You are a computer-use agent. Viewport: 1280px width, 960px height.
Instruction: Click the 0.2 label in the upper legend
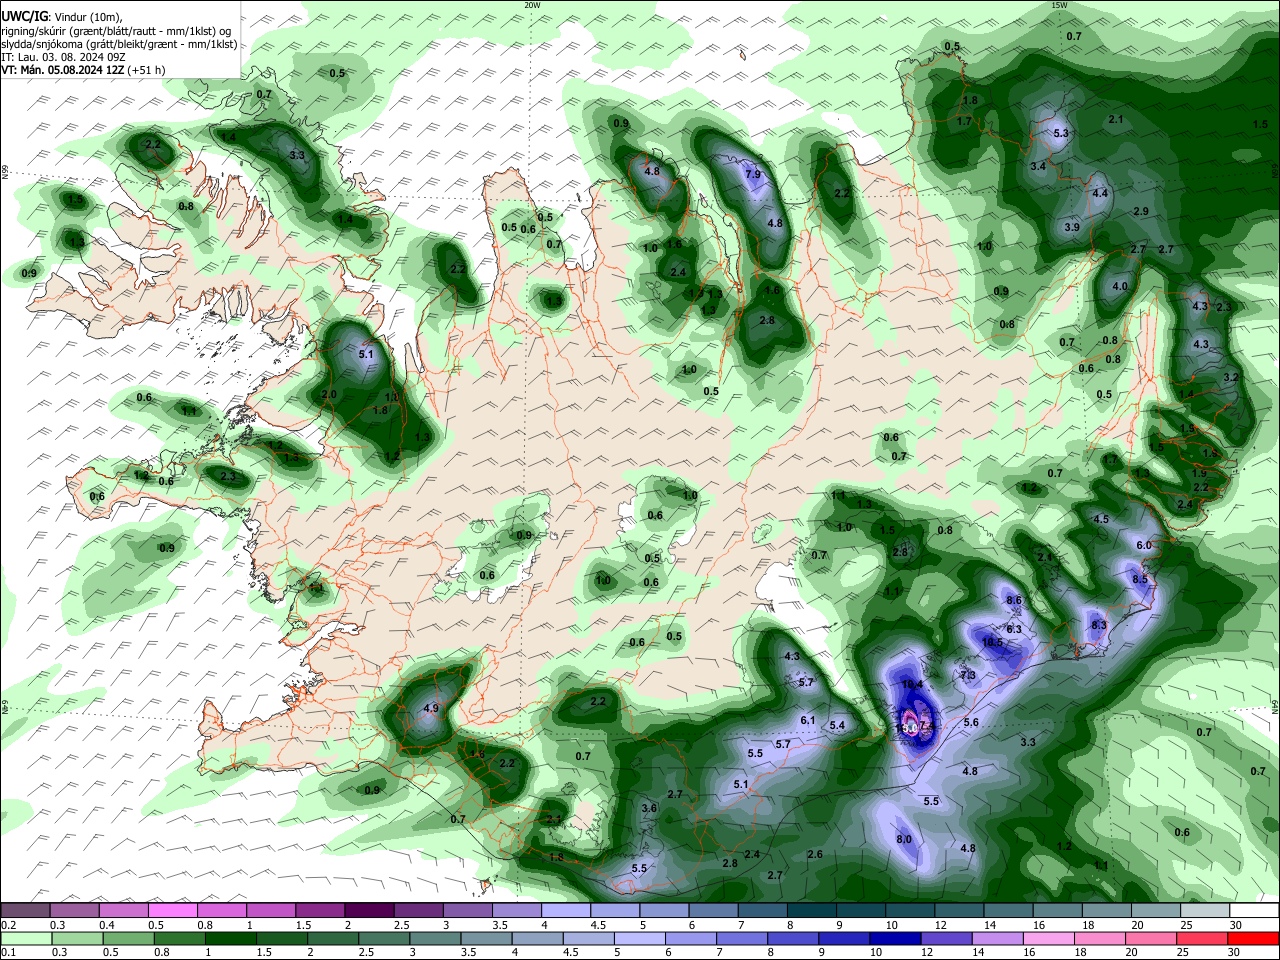pyautogui.click(x=7, y=925)
